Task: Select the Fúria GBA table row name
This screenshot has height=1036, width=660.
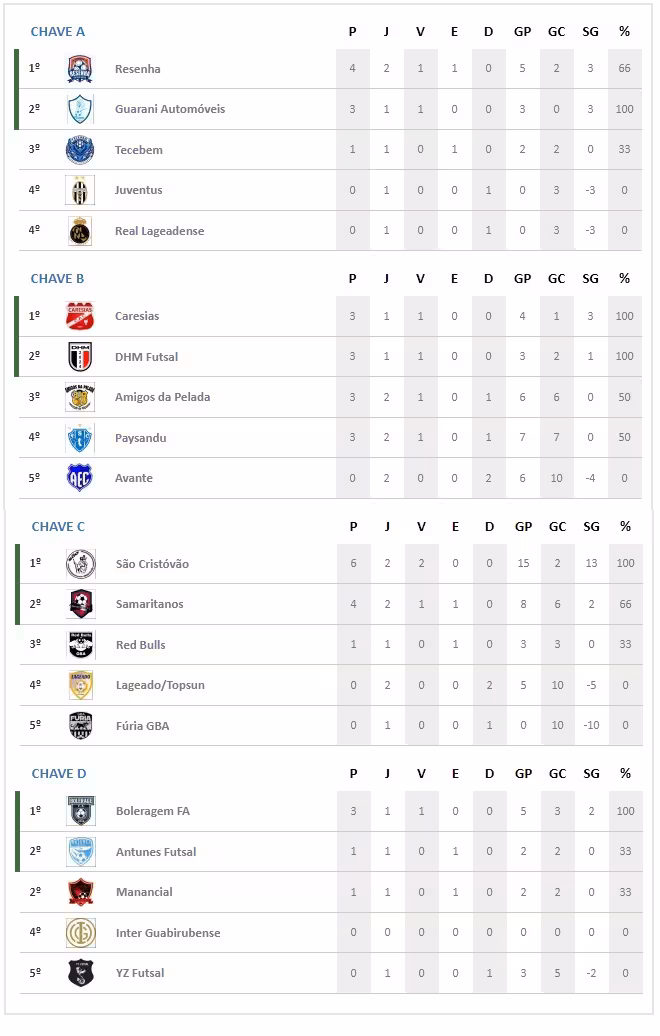Action: pos(142,726)
